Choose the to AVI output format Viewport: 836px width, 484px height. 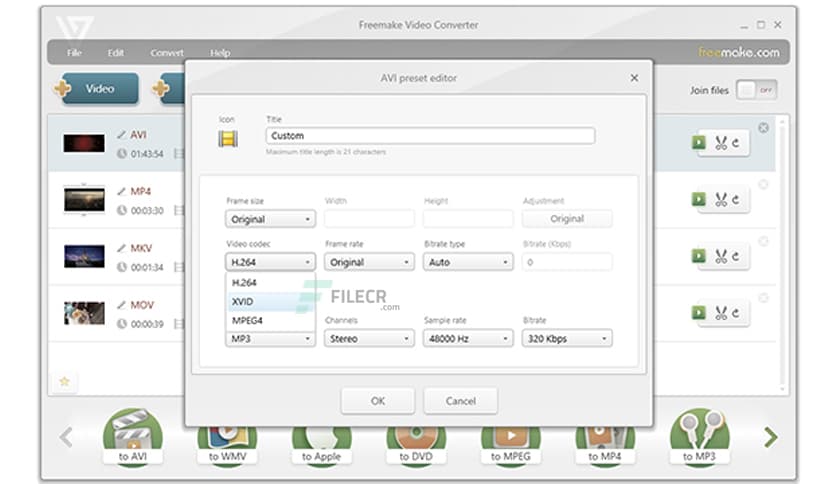point(132,438)
